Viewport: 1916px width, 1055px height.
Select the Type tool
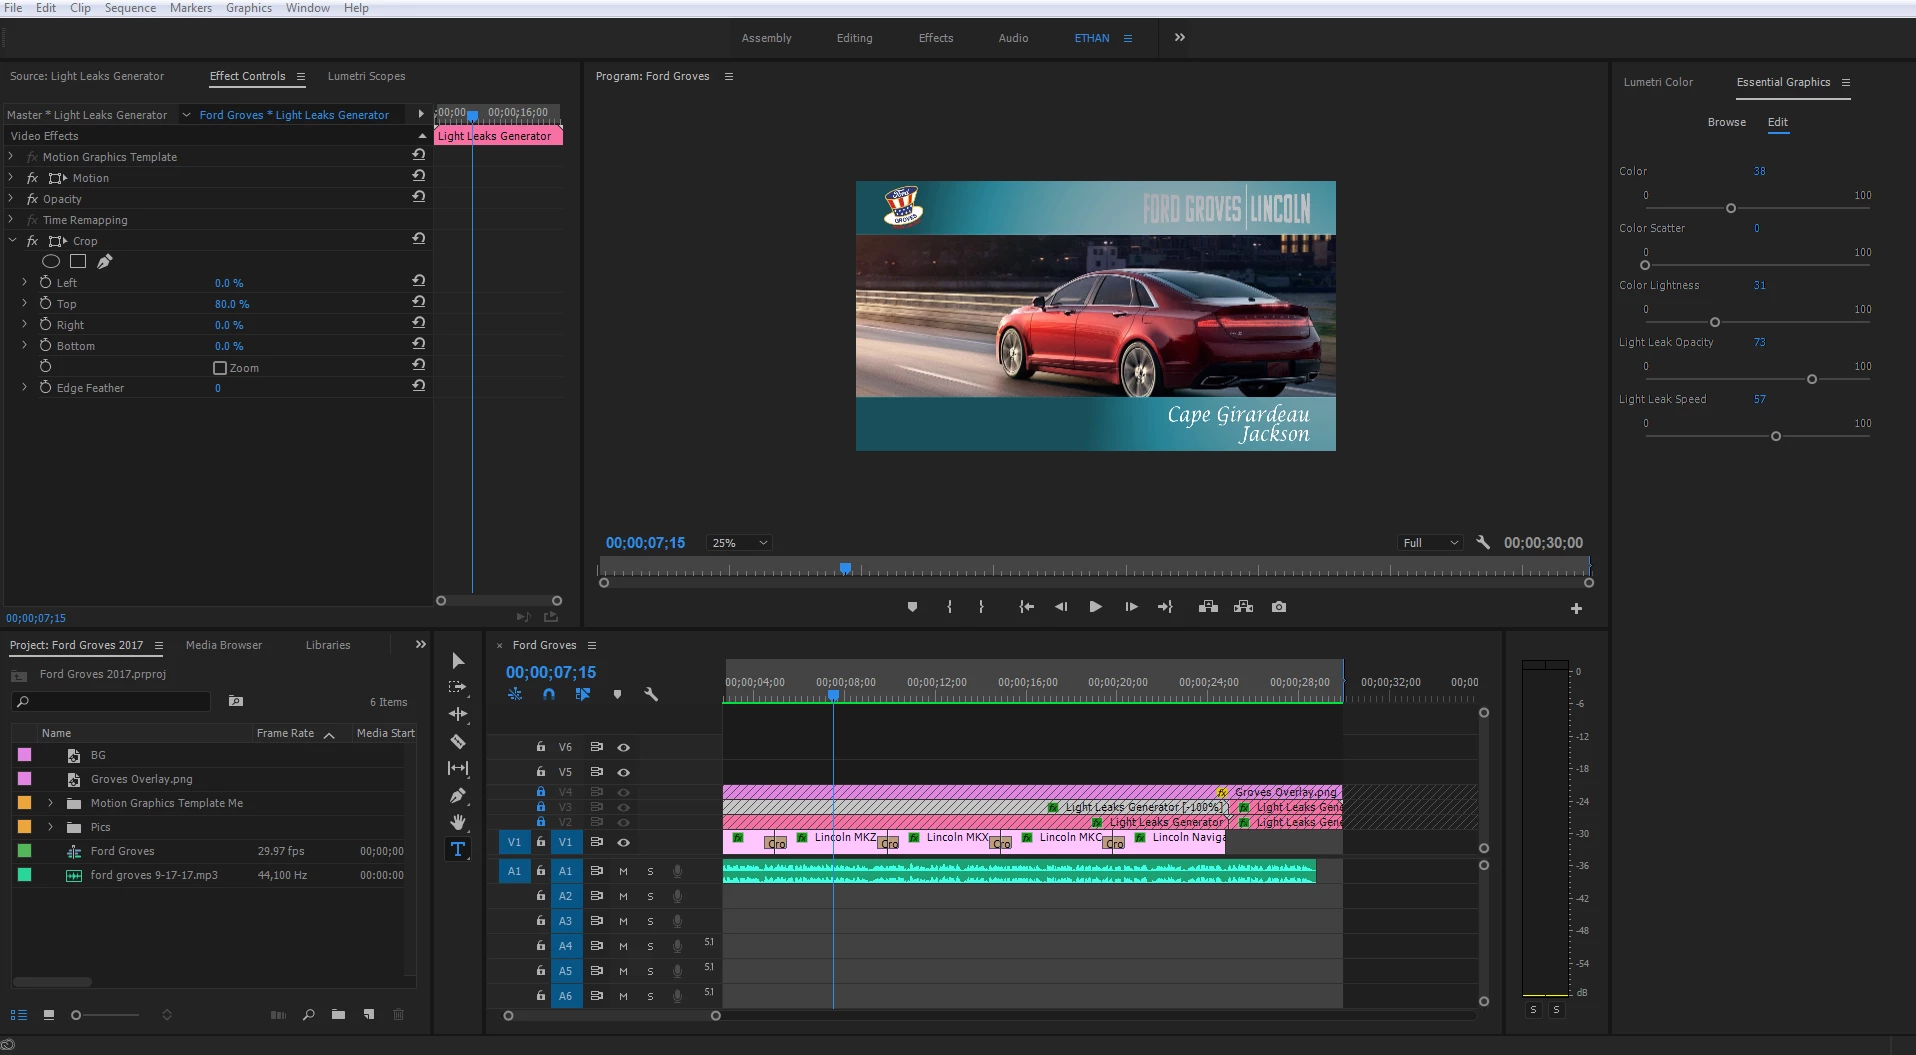[458, 849]
